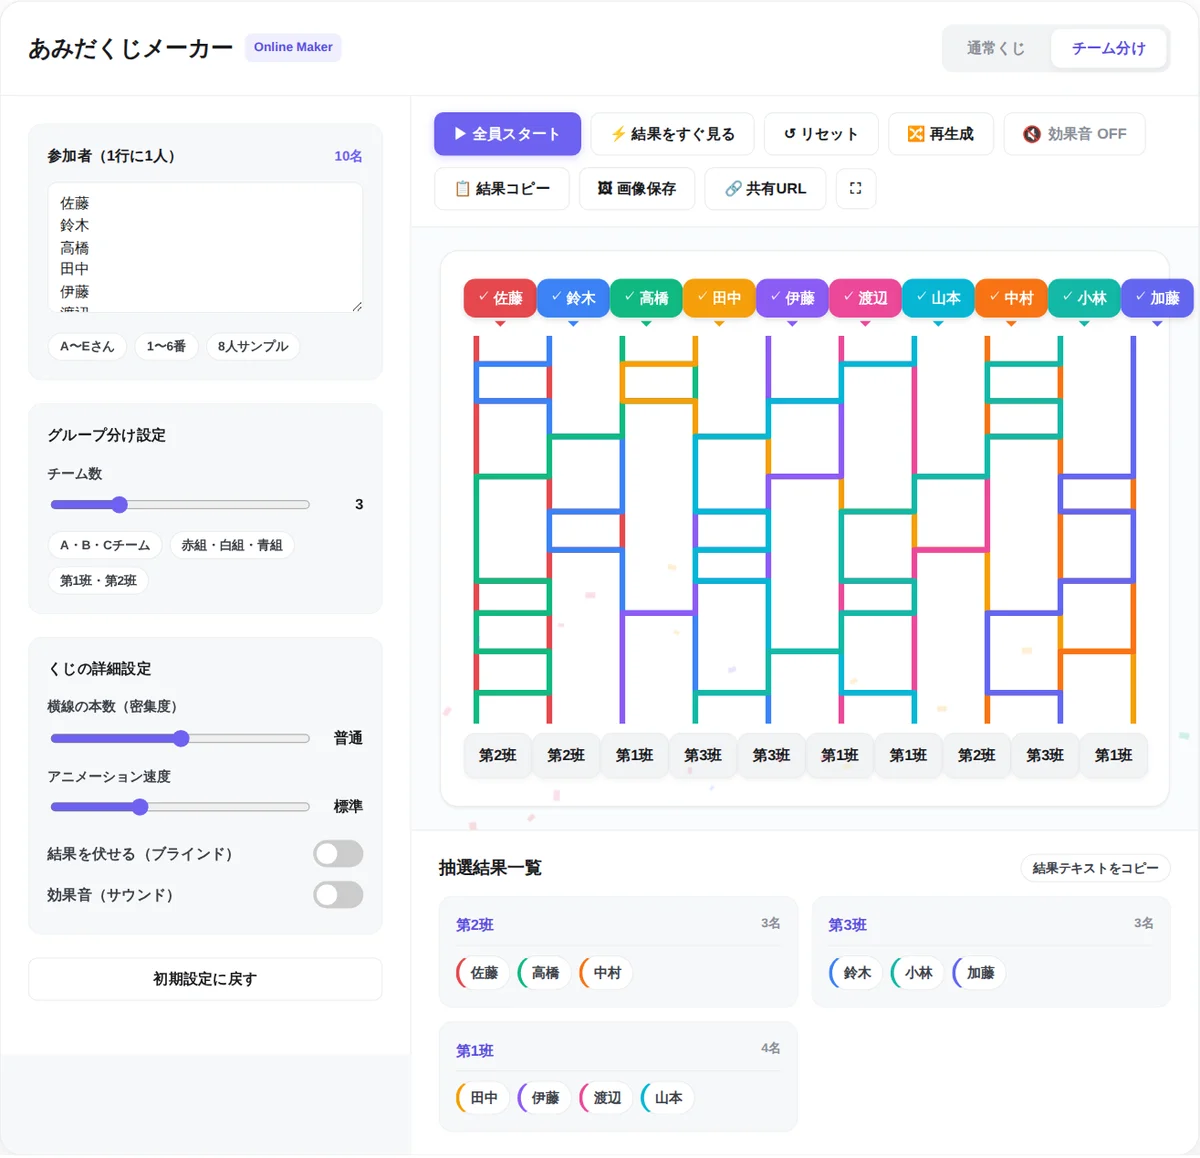This screenshot has width=1200, height=1158.
Task: Click the 抽選結果一覧 heading
Action: (490, 868)
